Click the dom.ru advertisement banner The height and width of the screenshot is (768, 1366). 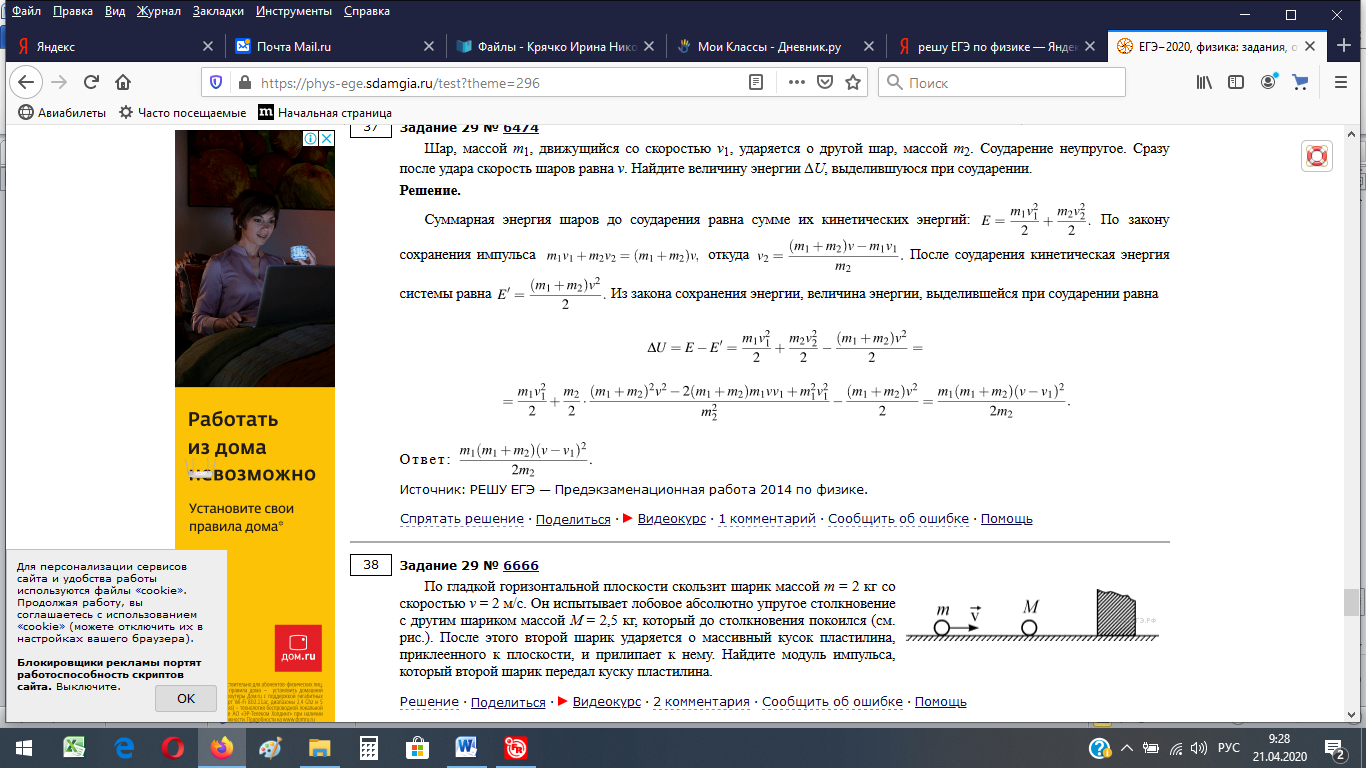point(255,425)
